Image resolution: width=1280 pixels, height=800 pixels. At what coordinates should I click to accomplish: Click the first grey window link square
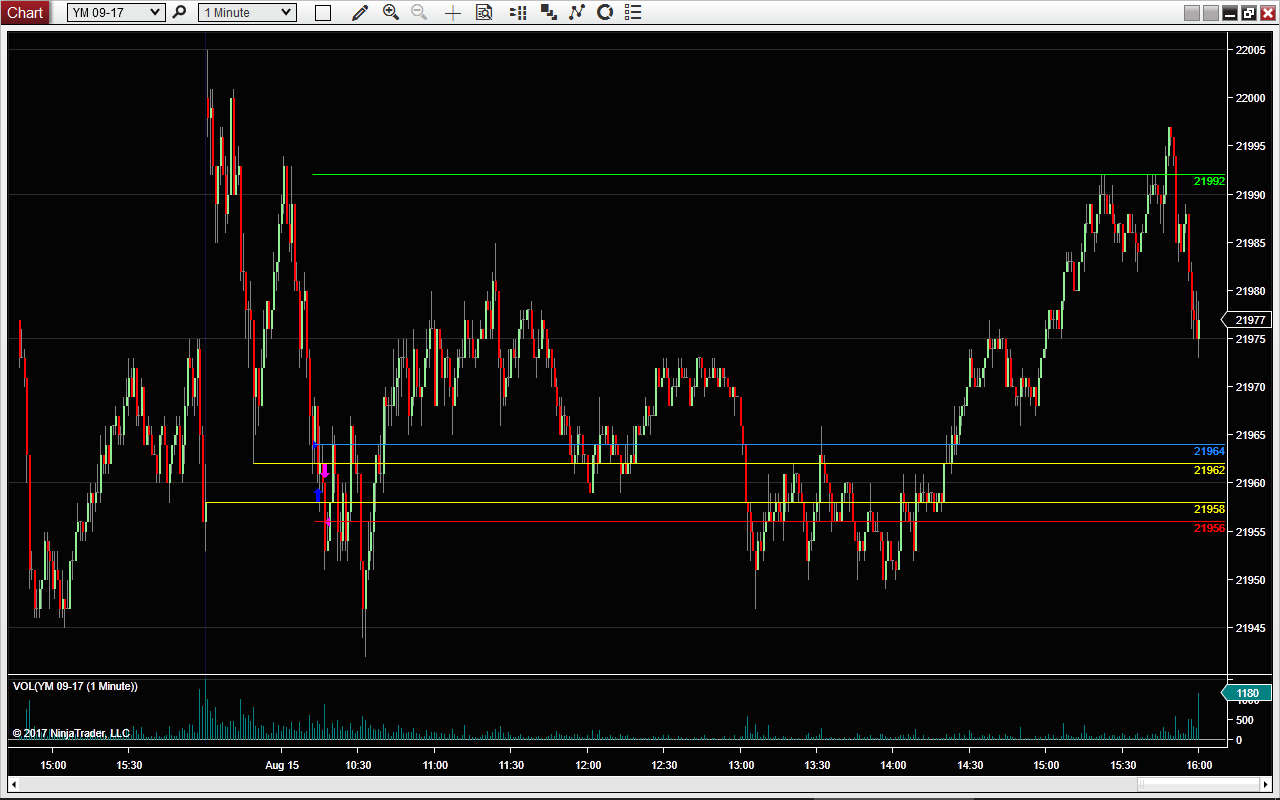point(1191,13)
